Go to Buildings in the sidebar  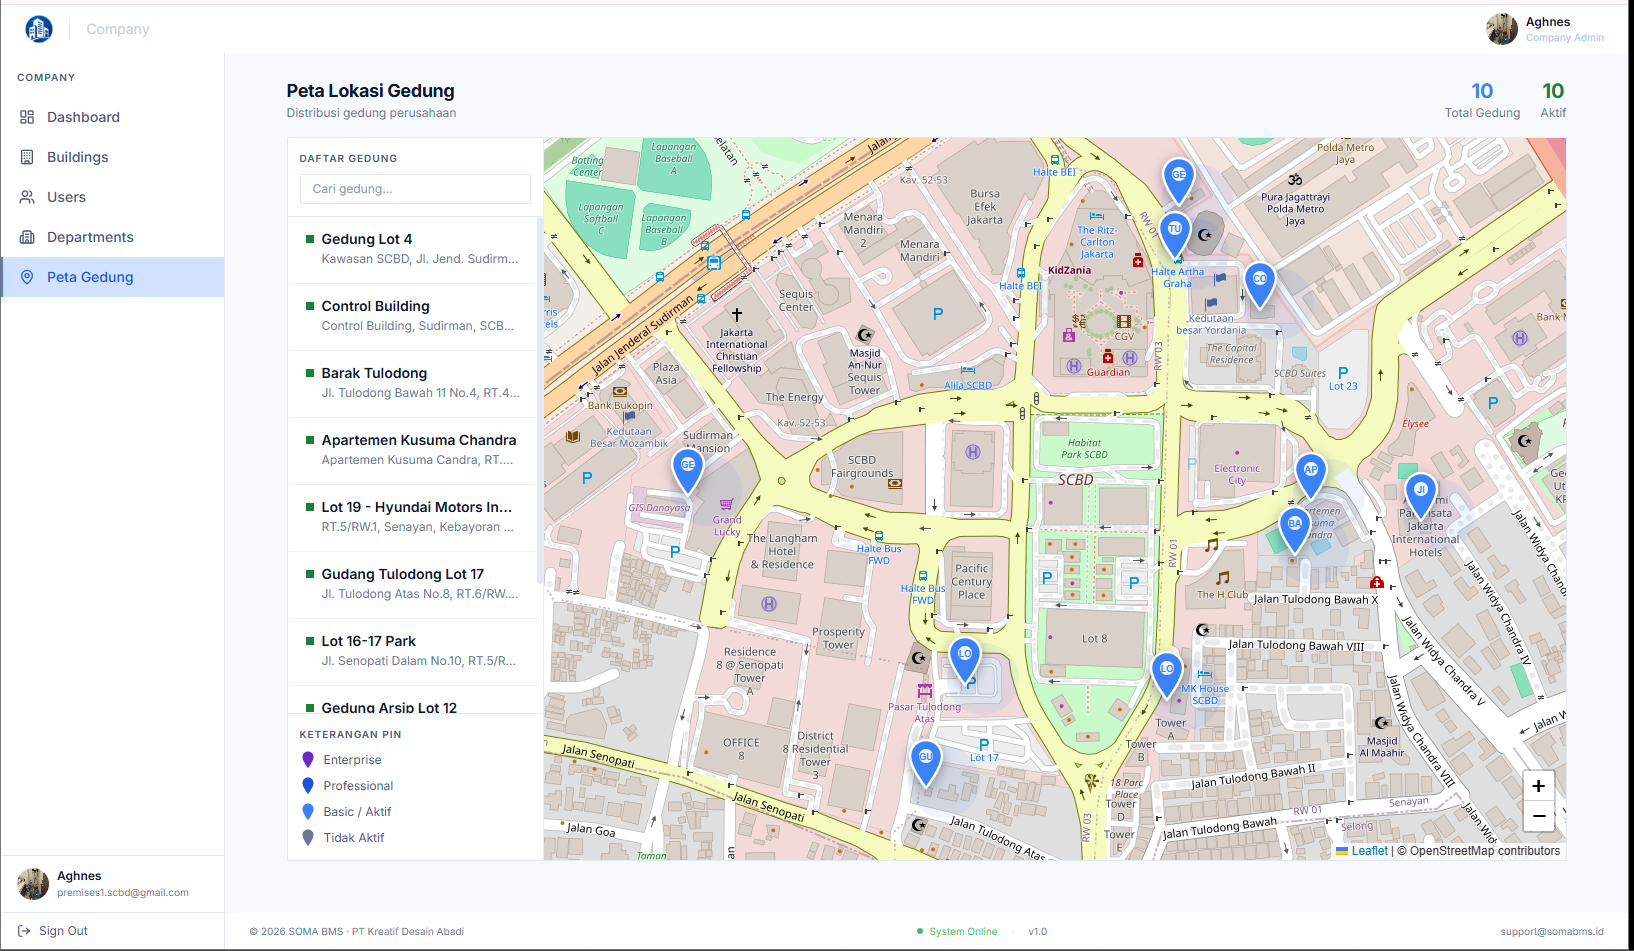(112, 157)
